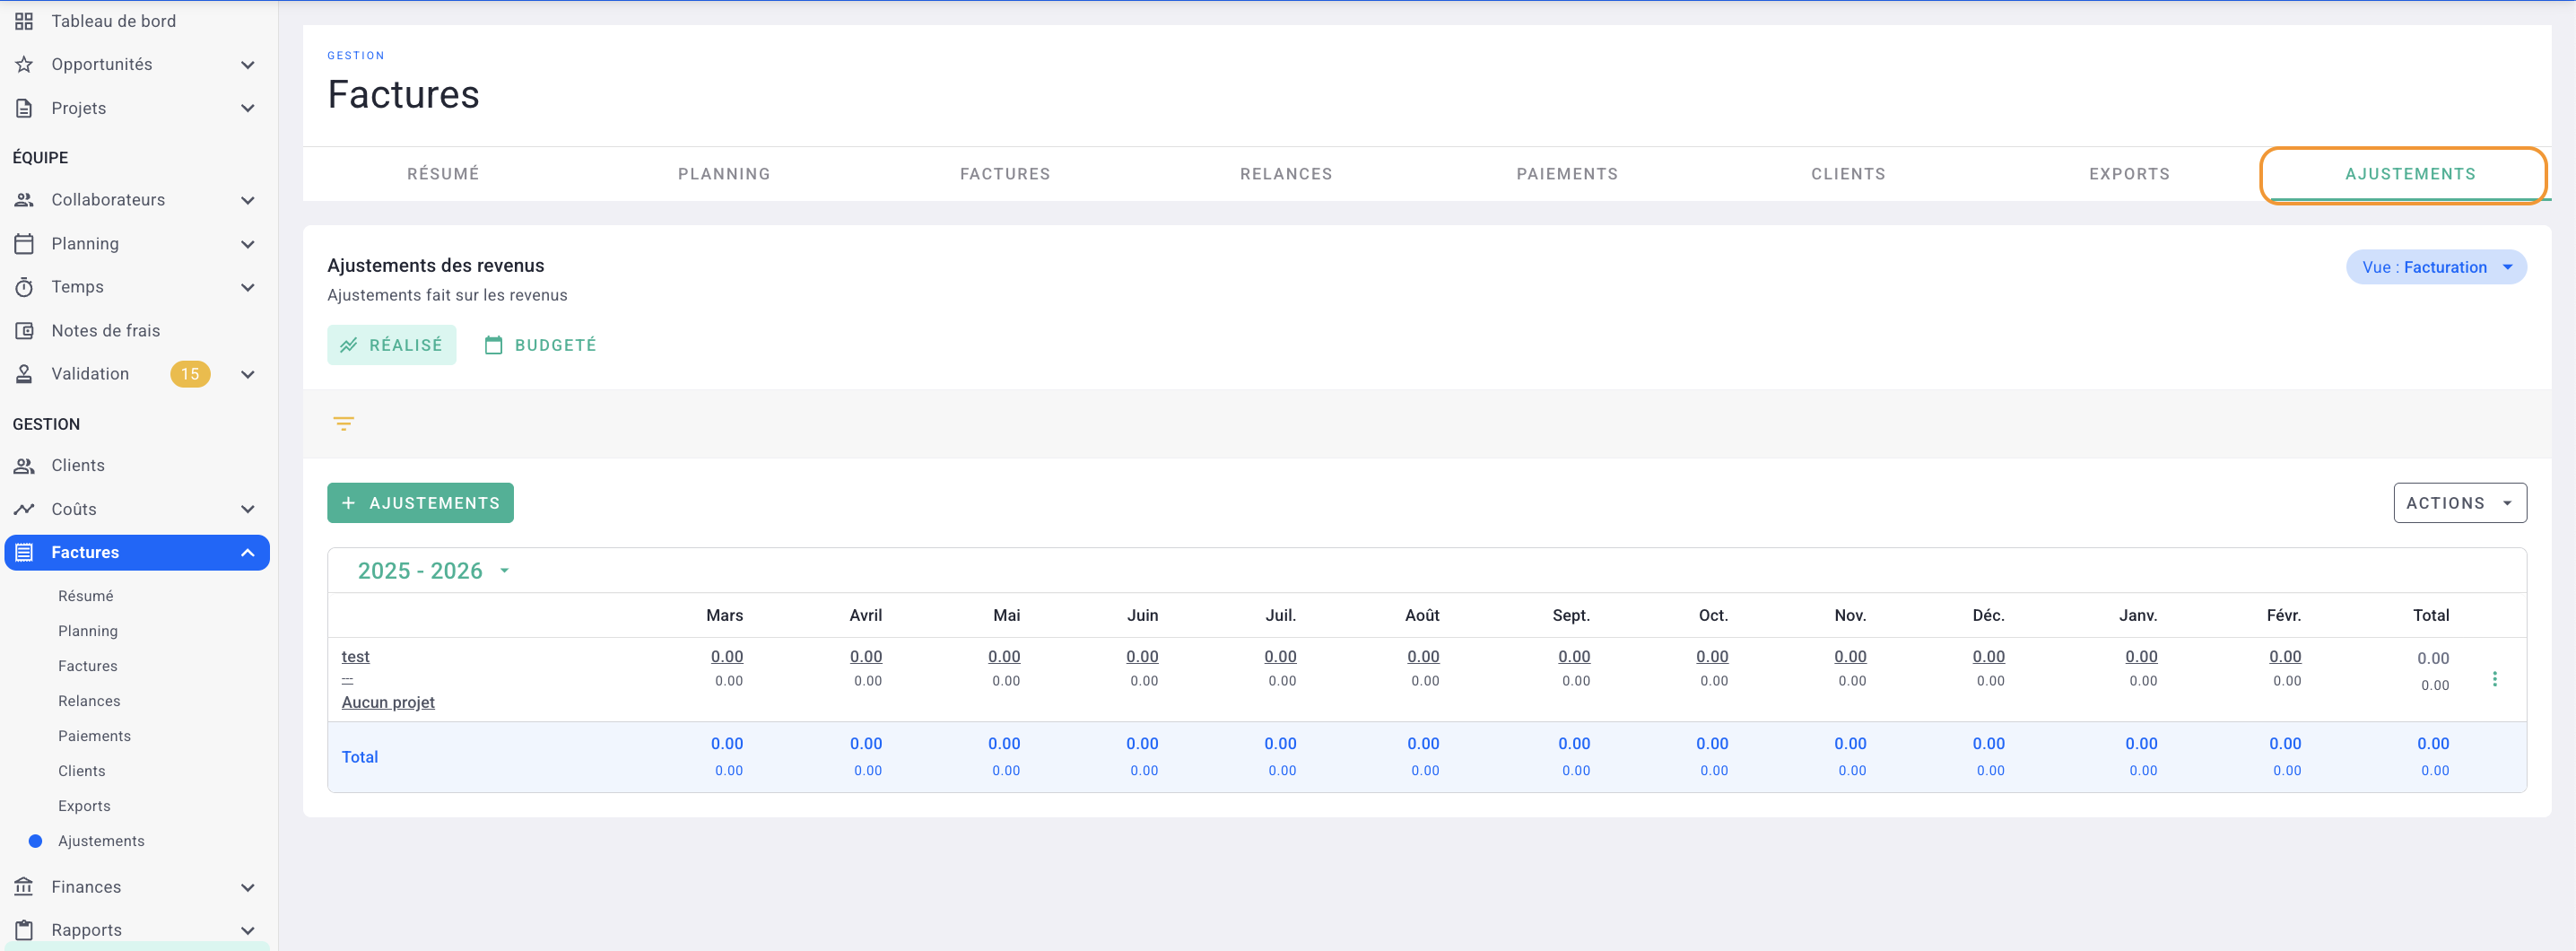Screen dimensions: 2576x951
Task: Toggle the Budgeté view
Action: [540, 345]
